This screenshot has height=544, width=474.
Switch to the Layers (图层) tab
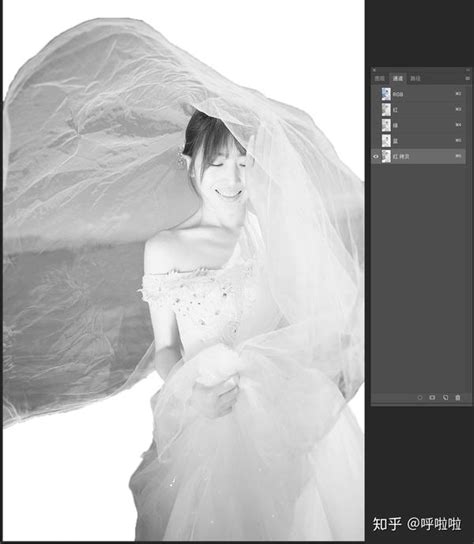(379, 79)
